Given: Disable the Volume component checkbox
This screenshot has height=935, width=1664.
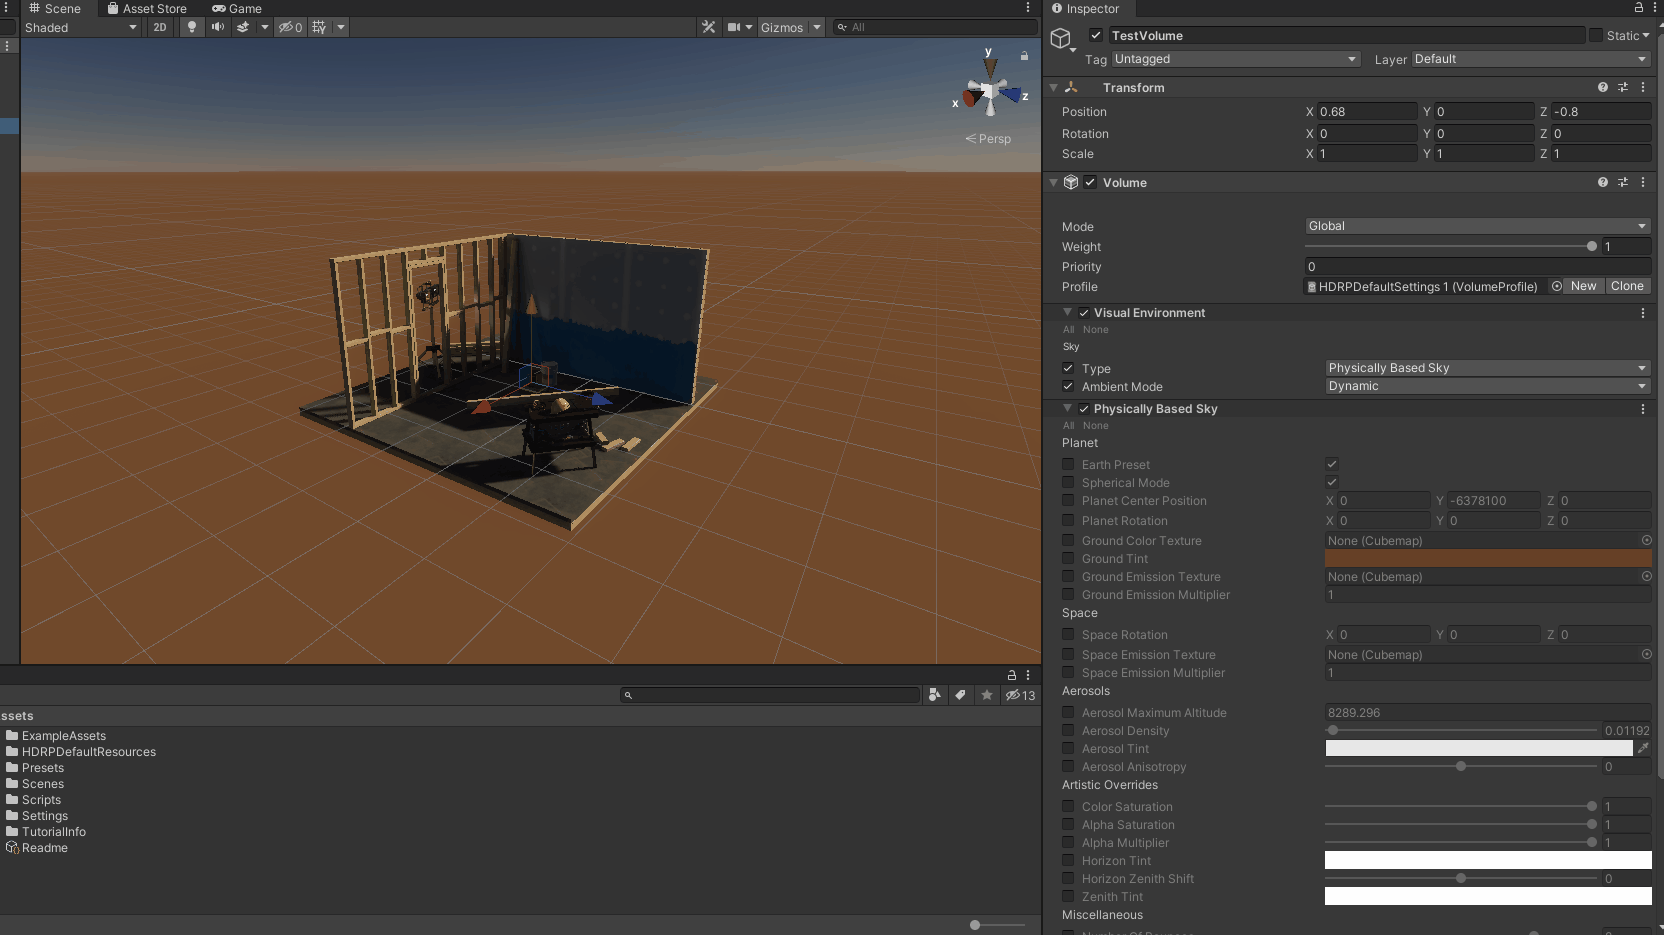Looking at the screenshot, I should click(1090, 182).
